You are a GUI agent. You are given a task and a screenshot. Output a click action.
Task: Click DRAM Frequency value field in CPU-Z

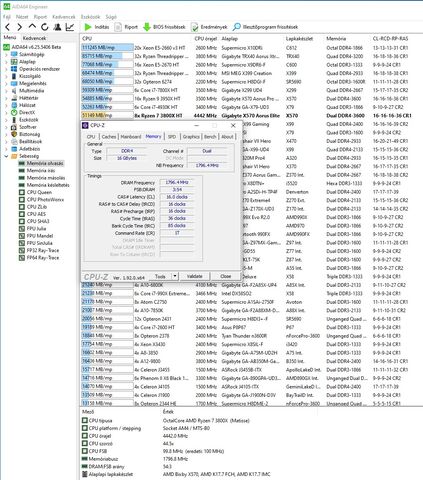[x=177, y=182]
